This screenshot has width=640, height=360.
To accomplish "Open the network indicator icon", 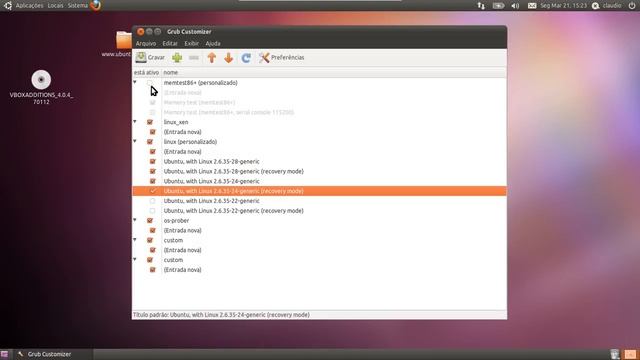I will (x=481, y=5).
